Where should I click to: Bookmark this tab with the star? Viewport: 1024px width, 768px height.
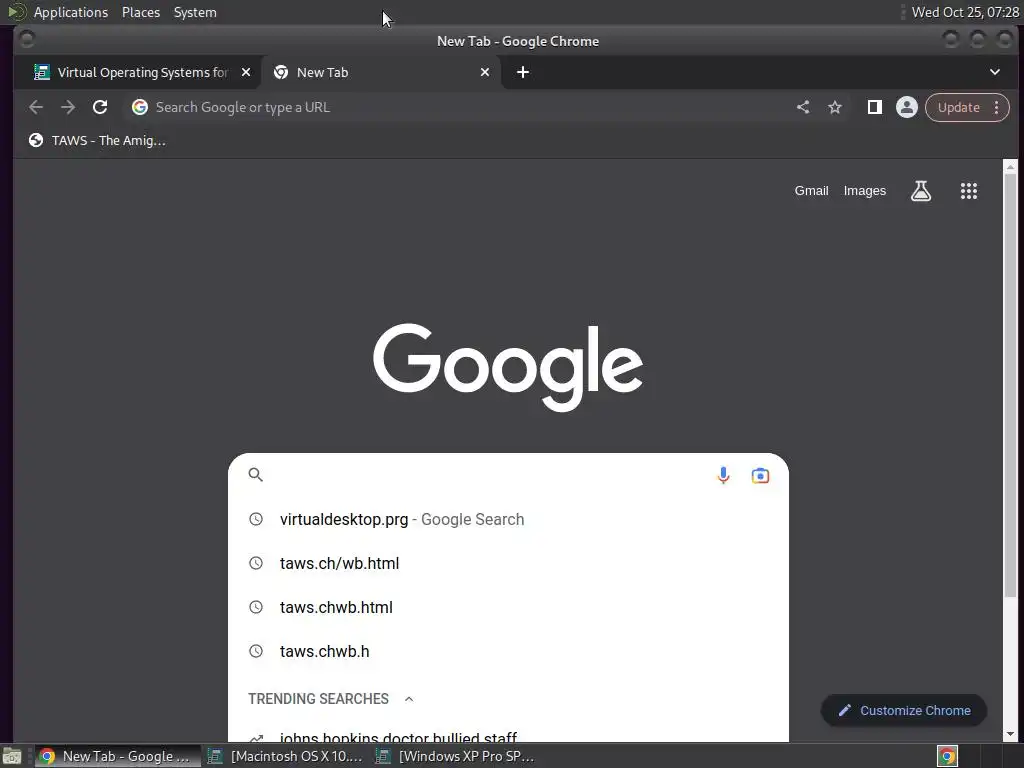click(x=835, y=107)
